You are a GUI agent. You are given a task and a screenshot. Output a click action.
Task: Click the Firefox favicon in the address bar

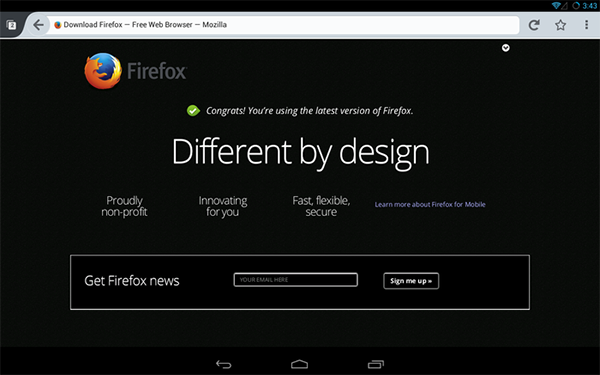point(58,25)
